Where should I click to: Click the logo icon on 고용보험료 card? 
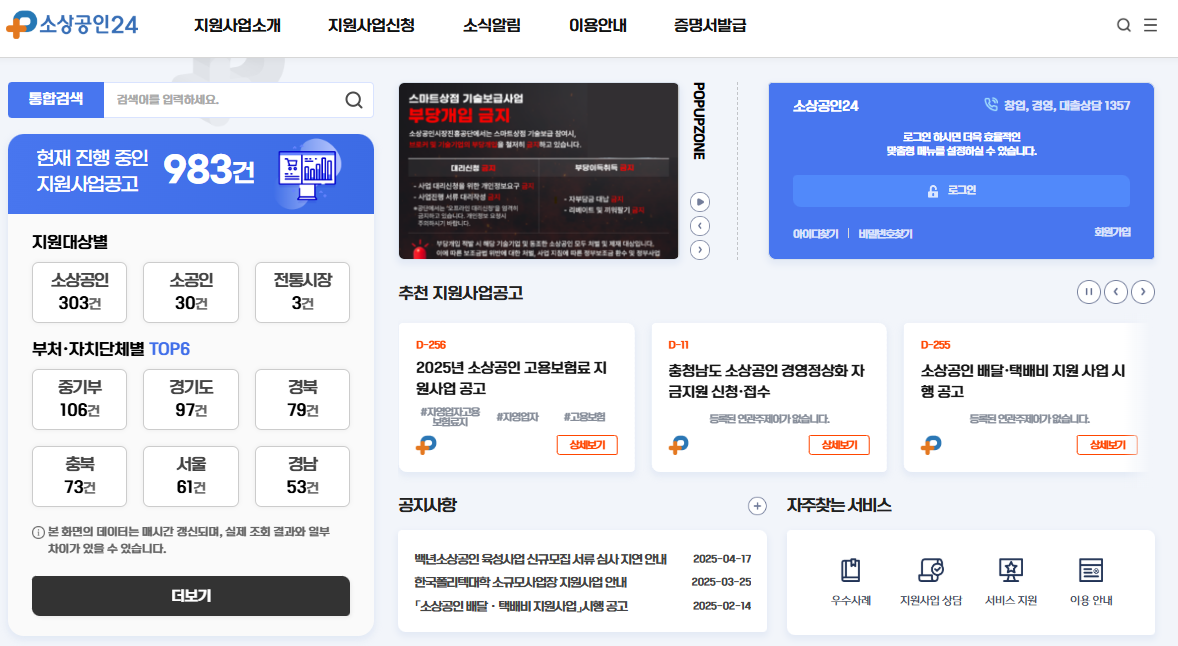426,445
